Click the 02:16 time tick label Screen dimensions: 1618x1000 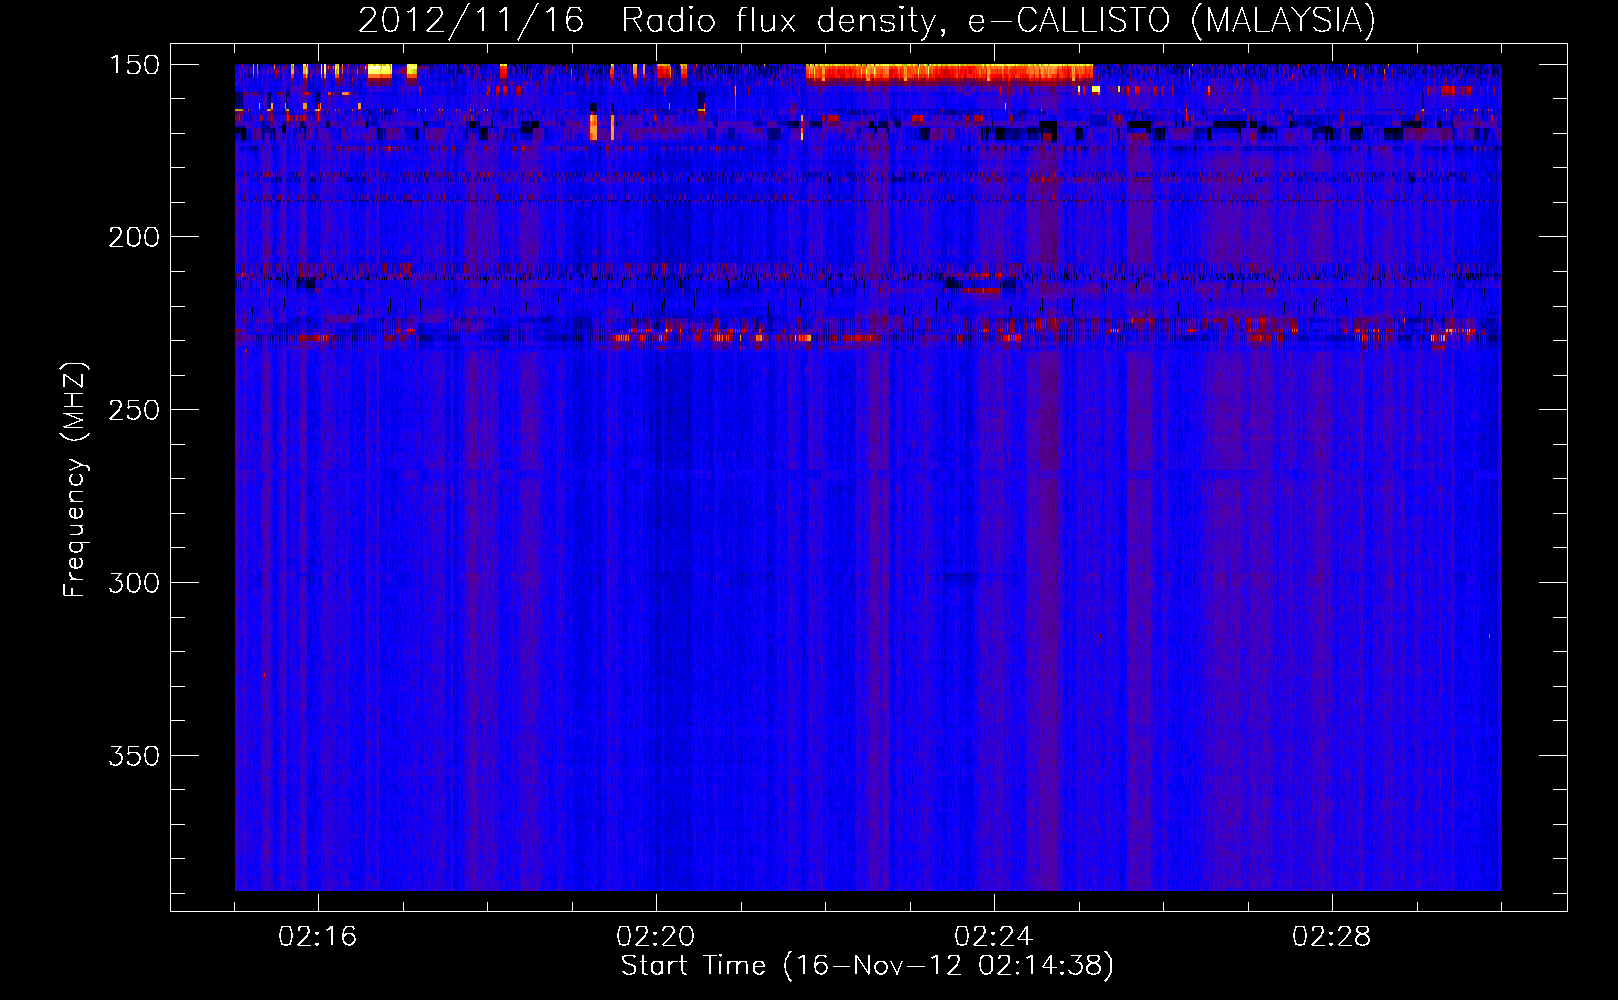[317, 936]
